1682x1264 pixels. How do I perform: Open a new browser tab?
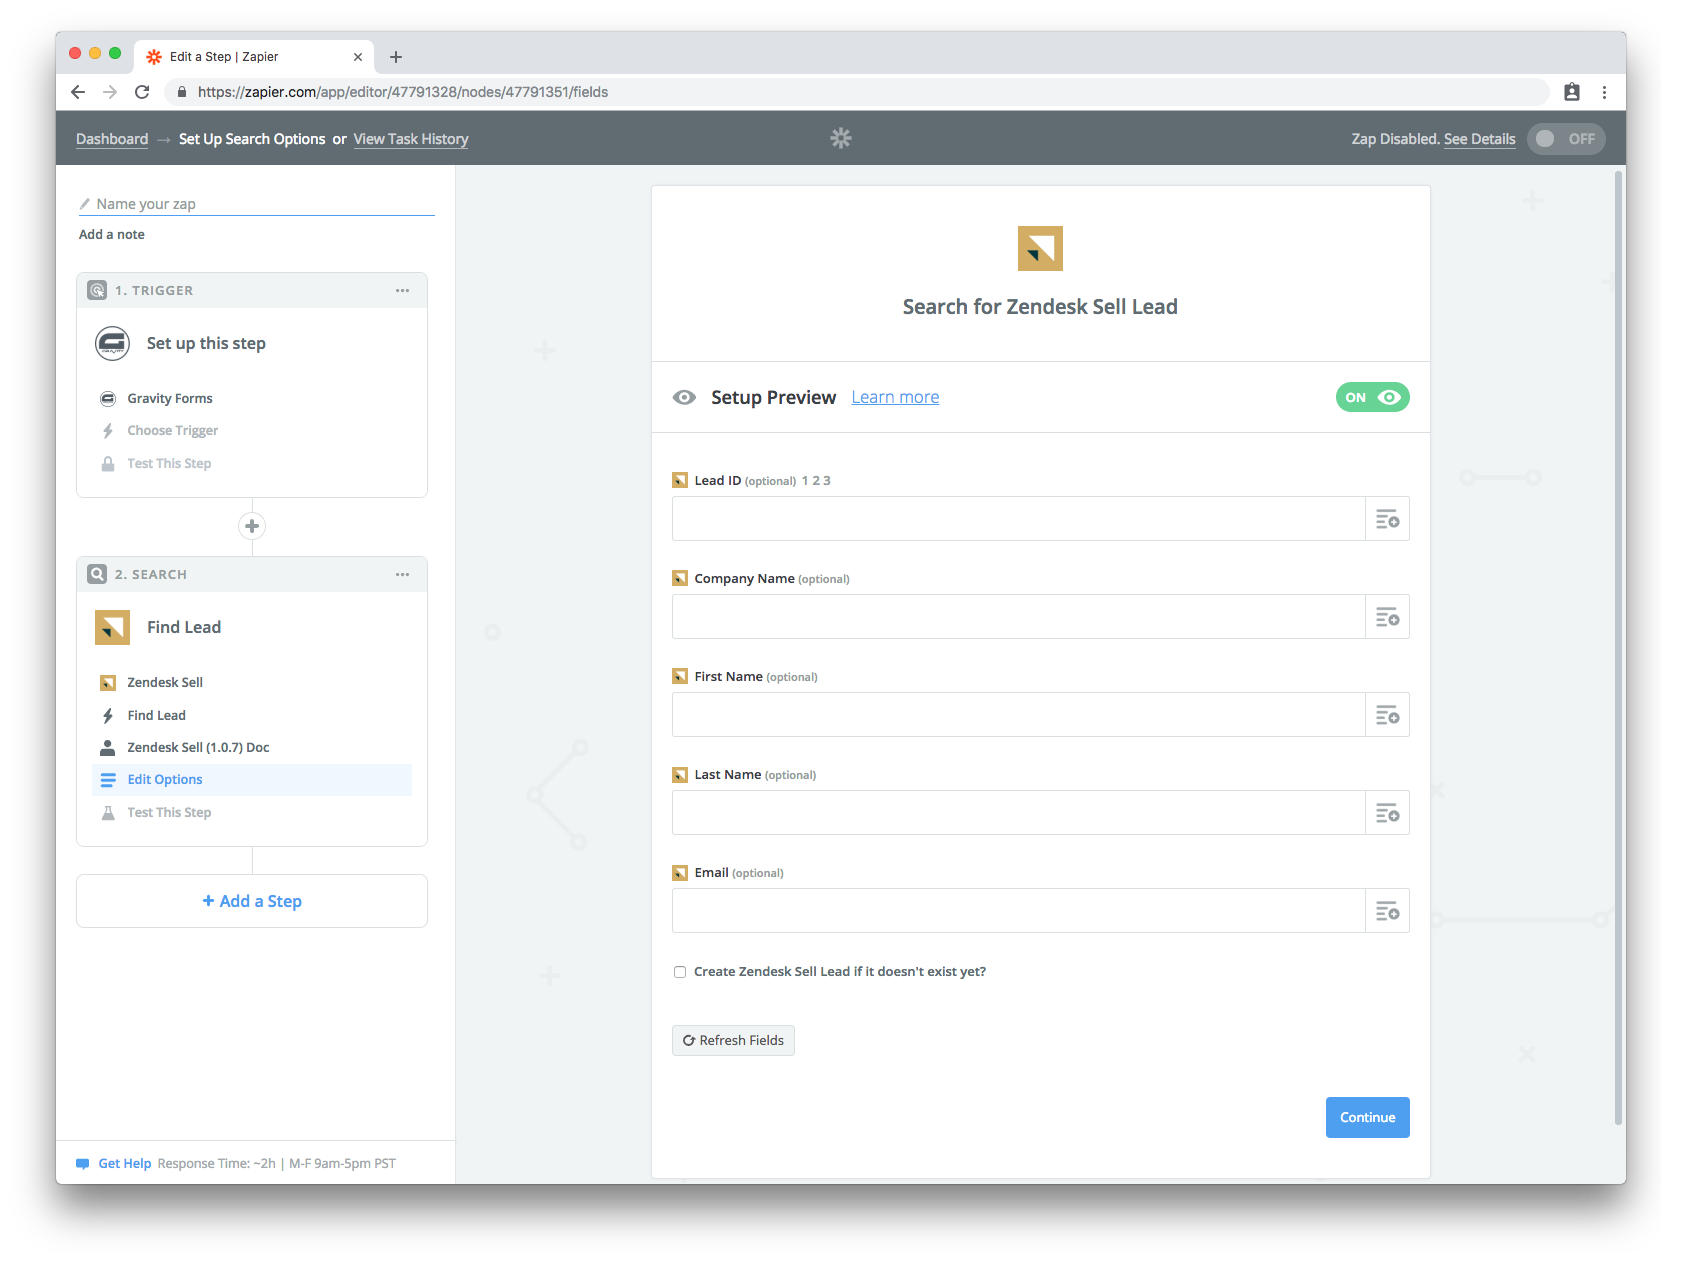pos(396,57)
